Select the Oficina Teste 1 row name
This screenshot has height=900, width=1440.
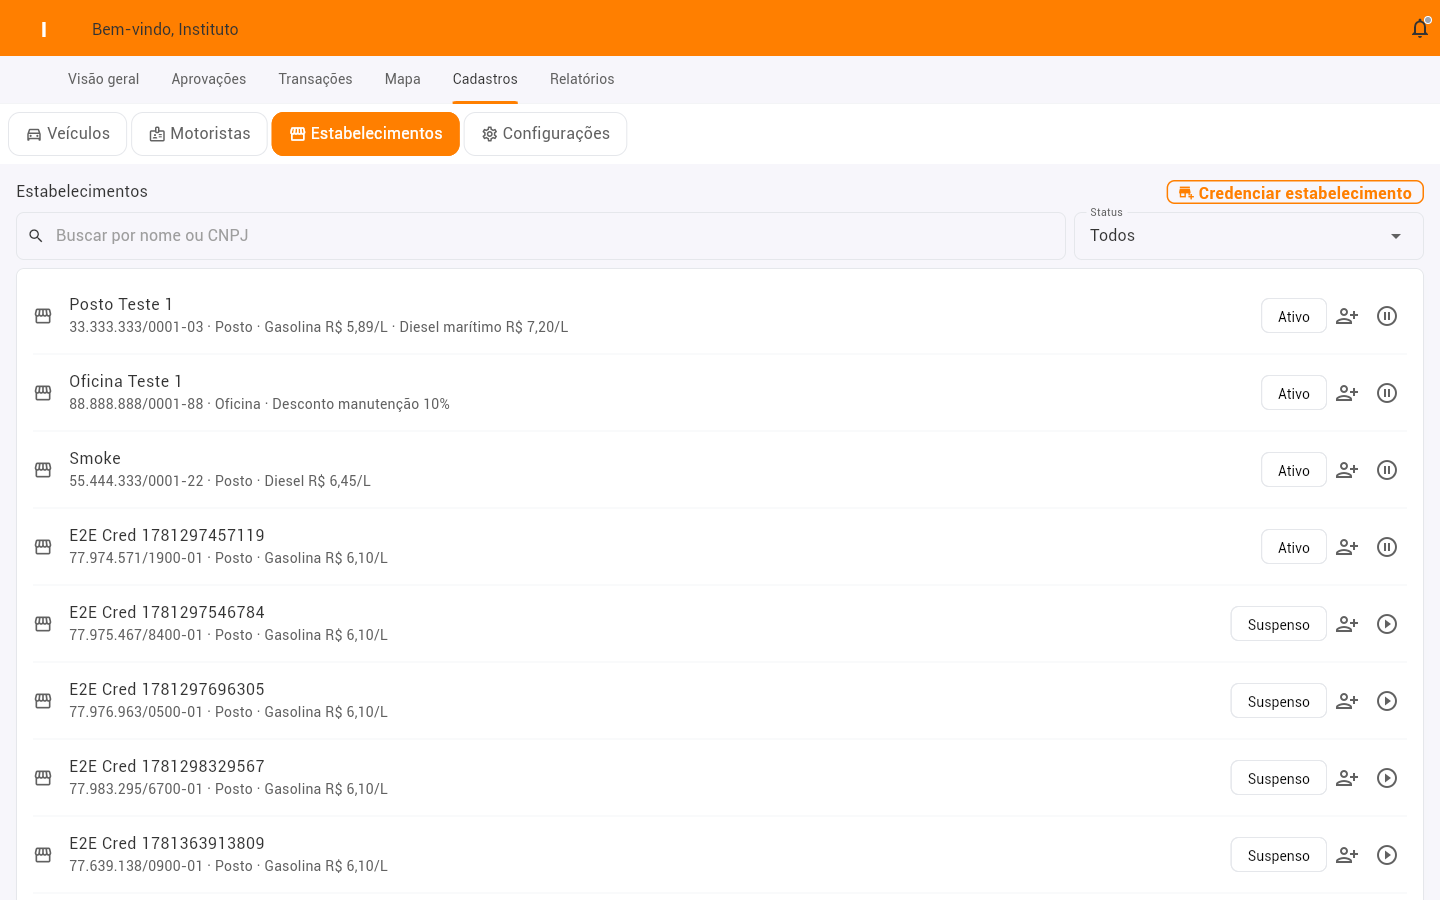point(126,381)
